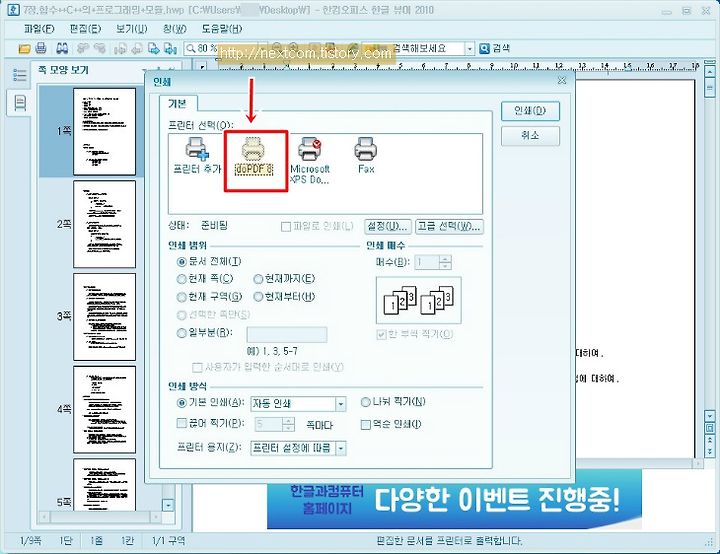Increase copies with 매수 spinner up
The width and height of the screenshot is (720, 554).
pos(445,260)
